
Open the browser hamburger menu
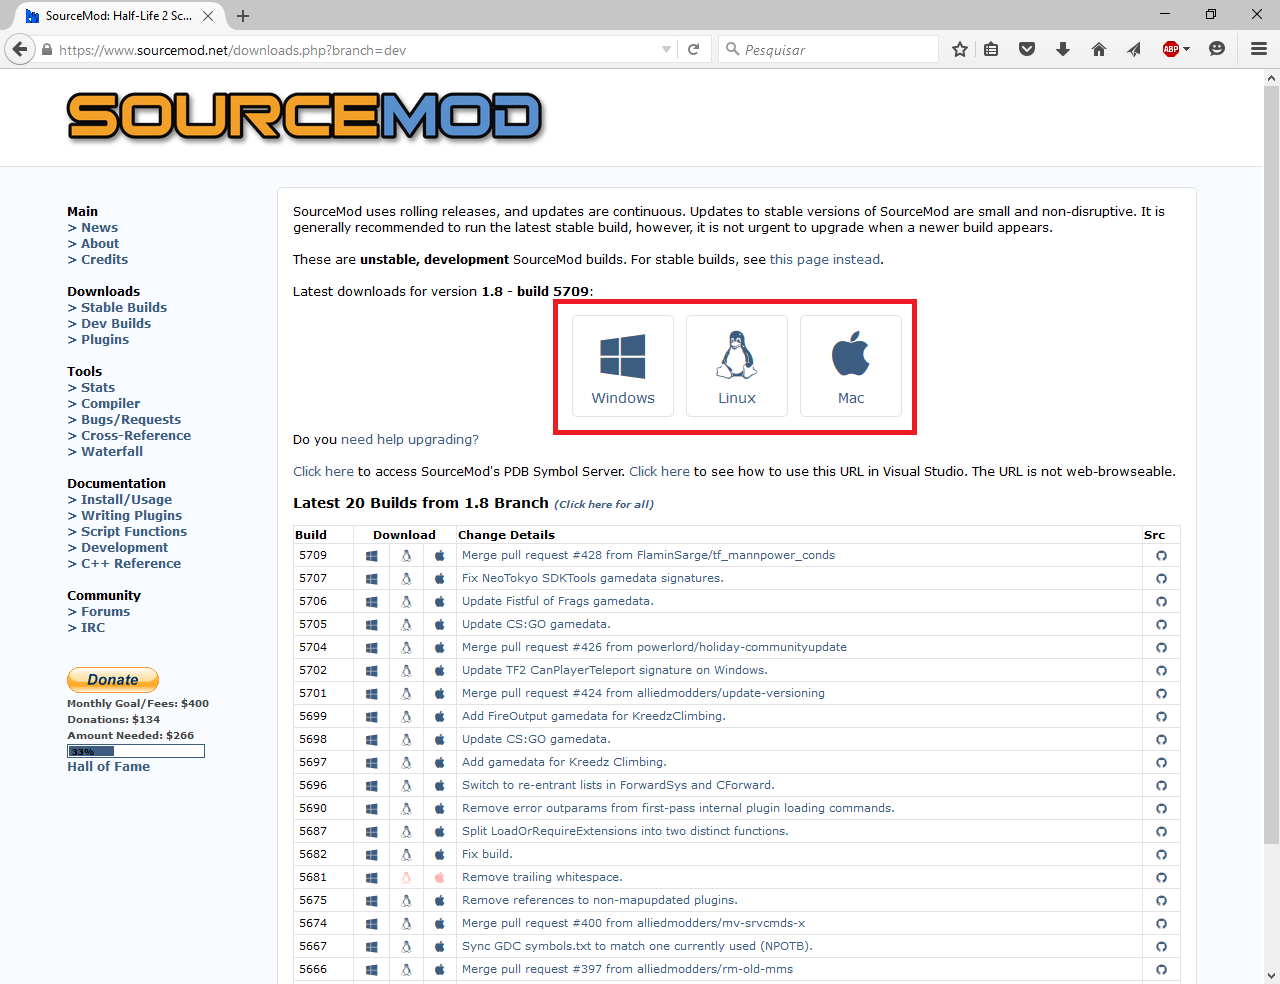pos(1259,49)
